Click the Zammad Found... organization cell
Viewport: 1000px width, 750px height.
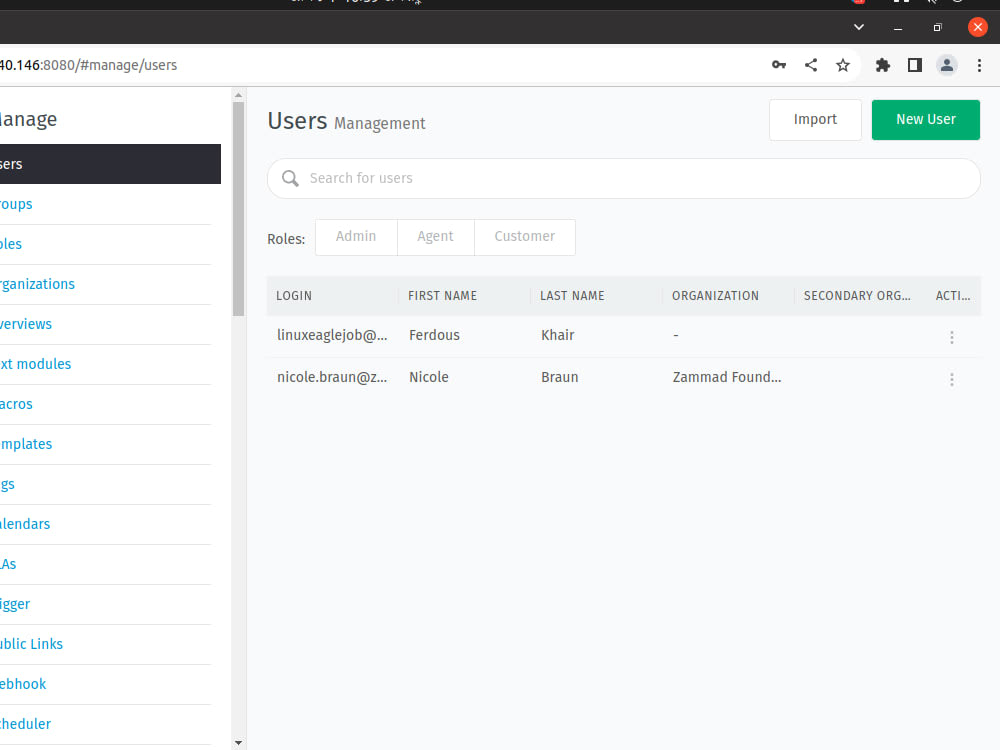(727, 378)
